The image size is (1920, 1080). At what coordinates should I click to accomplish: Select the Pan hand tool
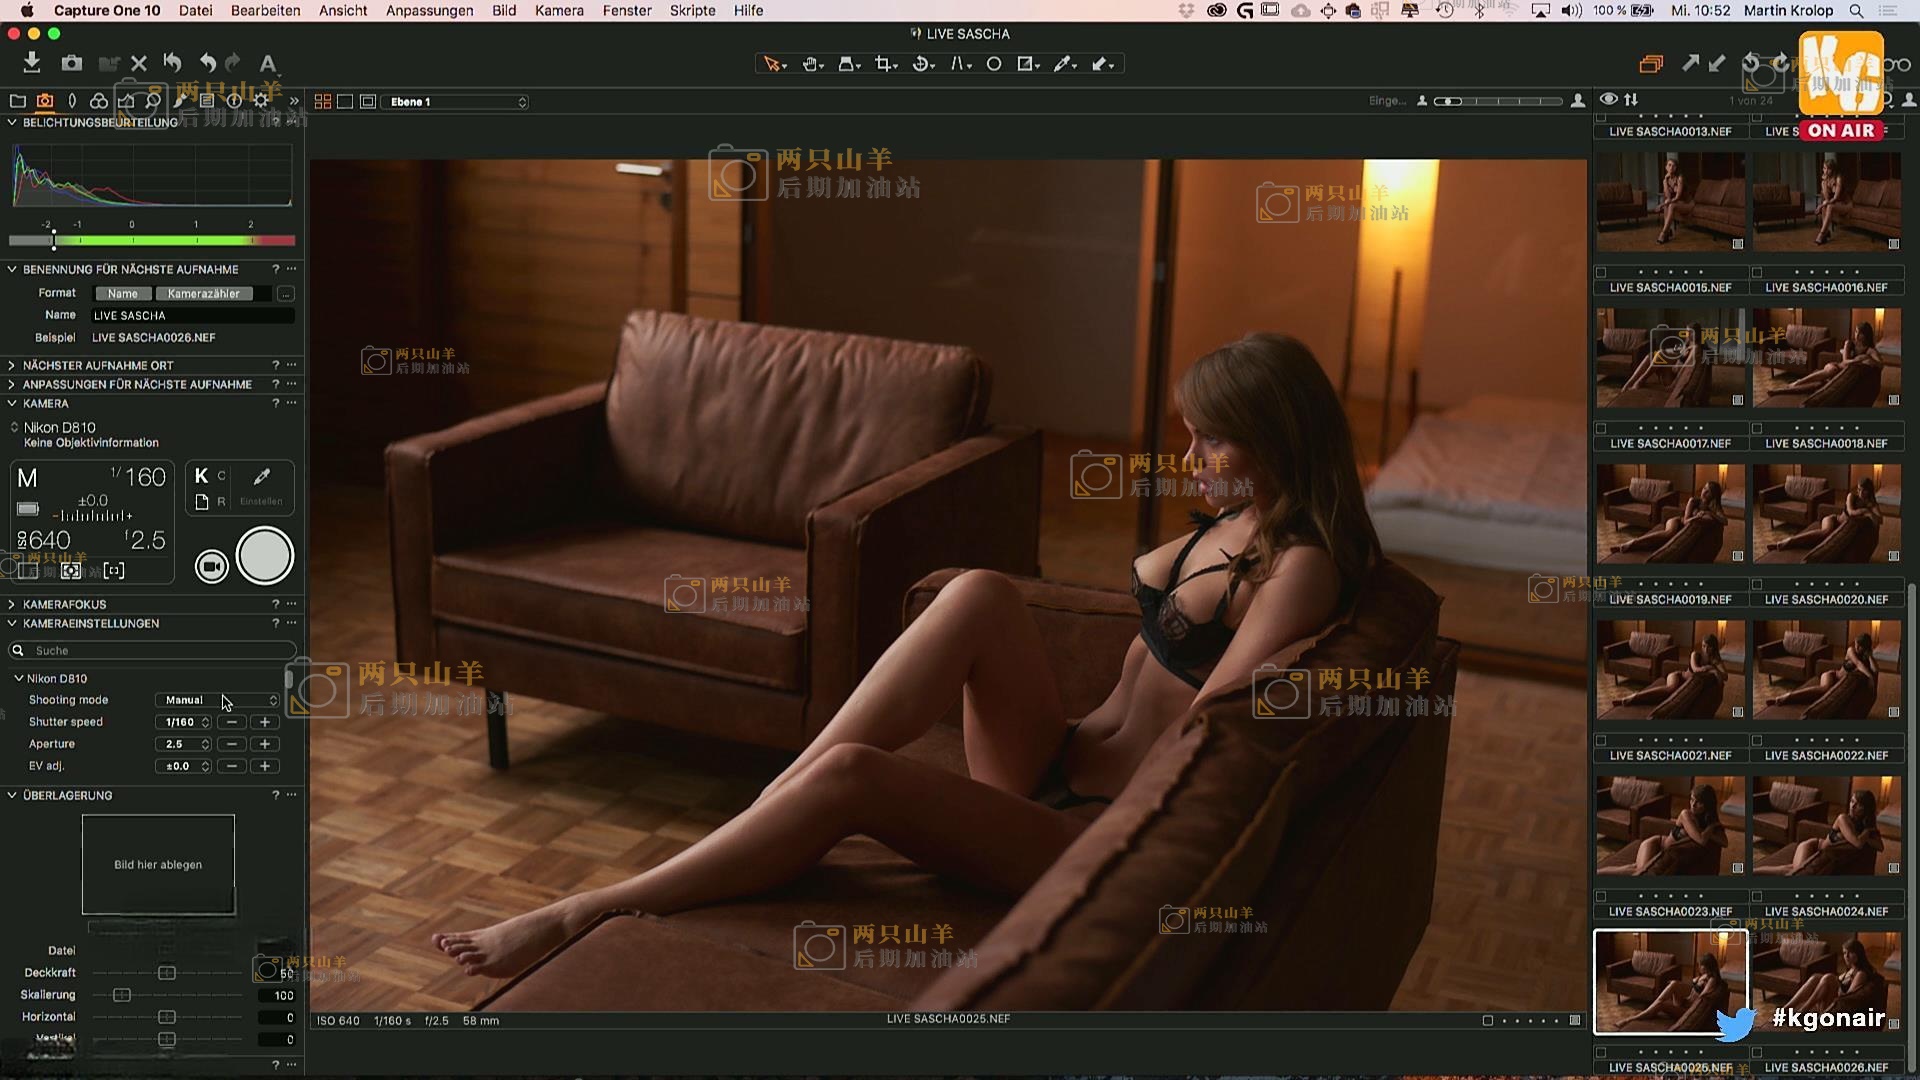pyautogui.click(x=810, y=64)
